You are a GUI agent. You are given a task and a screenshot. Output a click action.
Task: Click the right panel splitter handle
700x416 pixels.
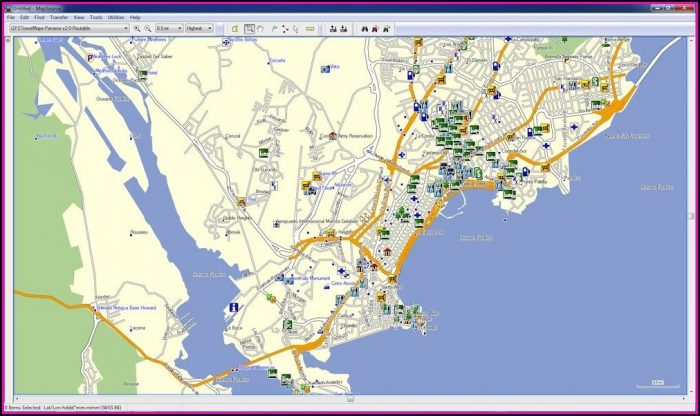(691, 216)
